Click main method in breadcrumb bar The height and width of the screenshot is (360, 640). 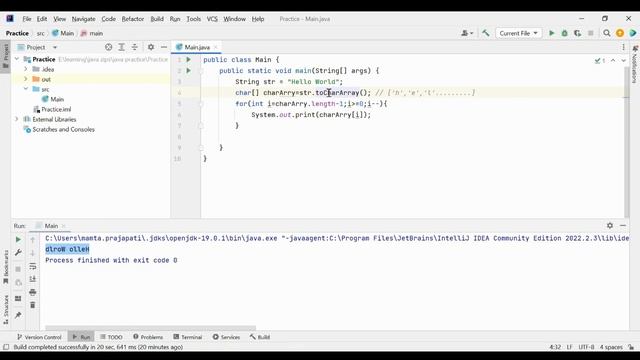(x=92, y=33)
